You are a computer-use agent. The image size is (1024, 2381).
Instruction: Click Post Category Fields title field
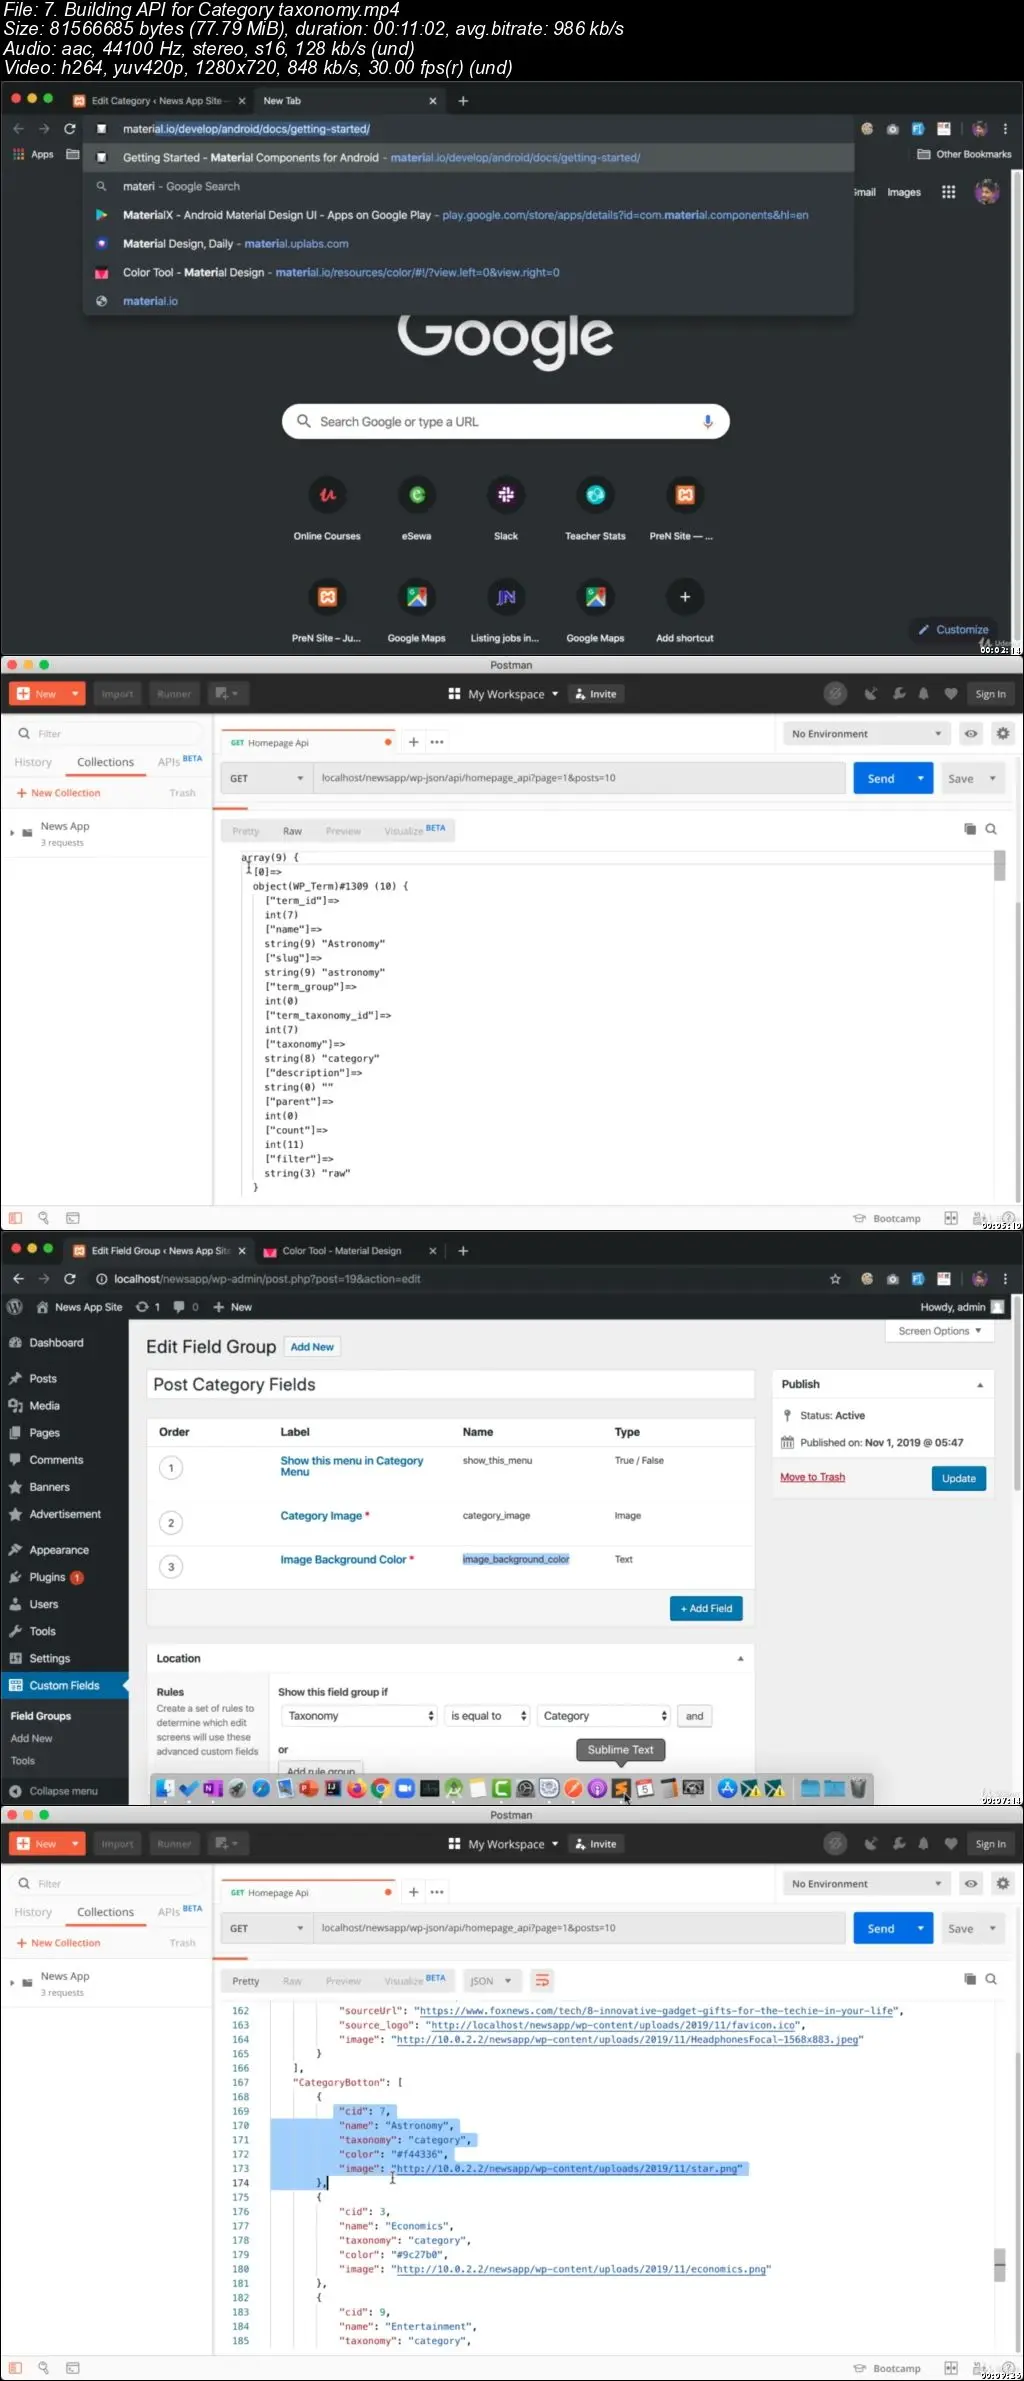point(450,1384)
